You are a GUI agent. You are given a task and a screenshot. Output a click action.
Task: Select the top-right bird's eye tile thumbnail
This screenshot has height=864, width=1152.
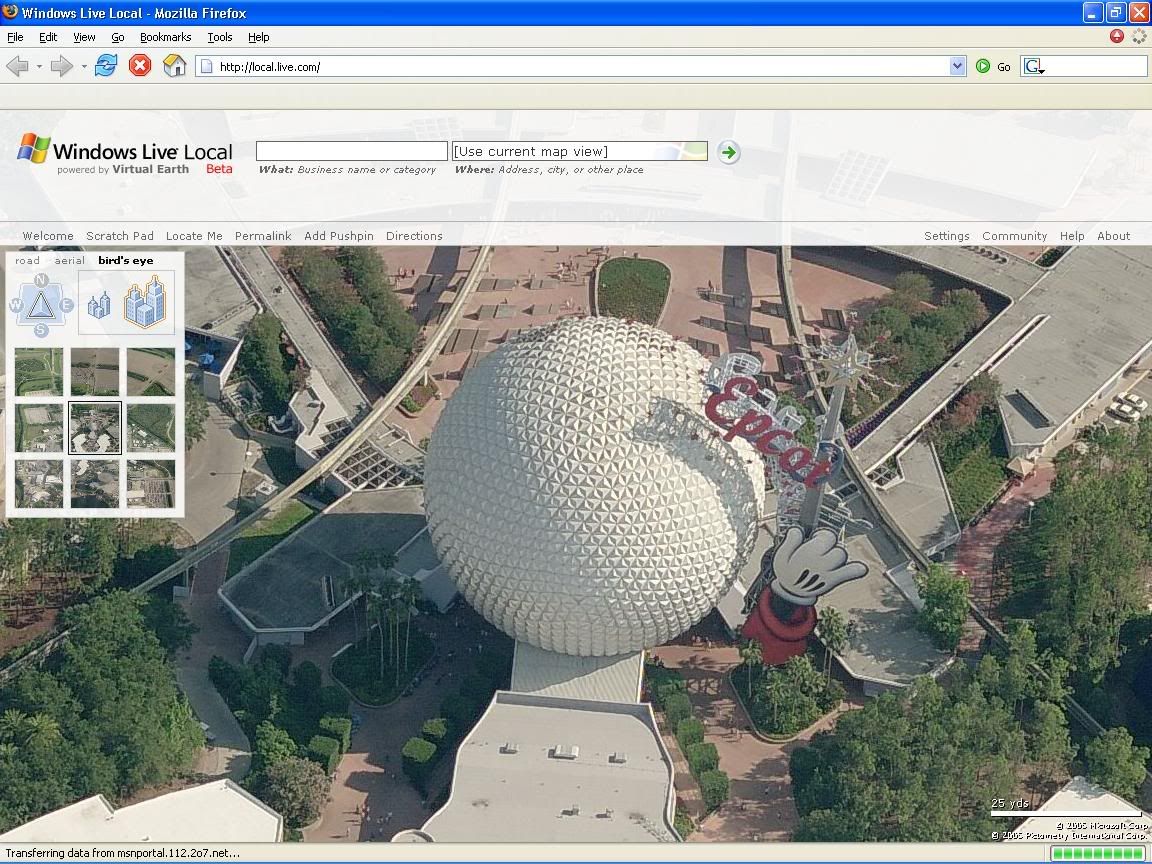(151, 372)
